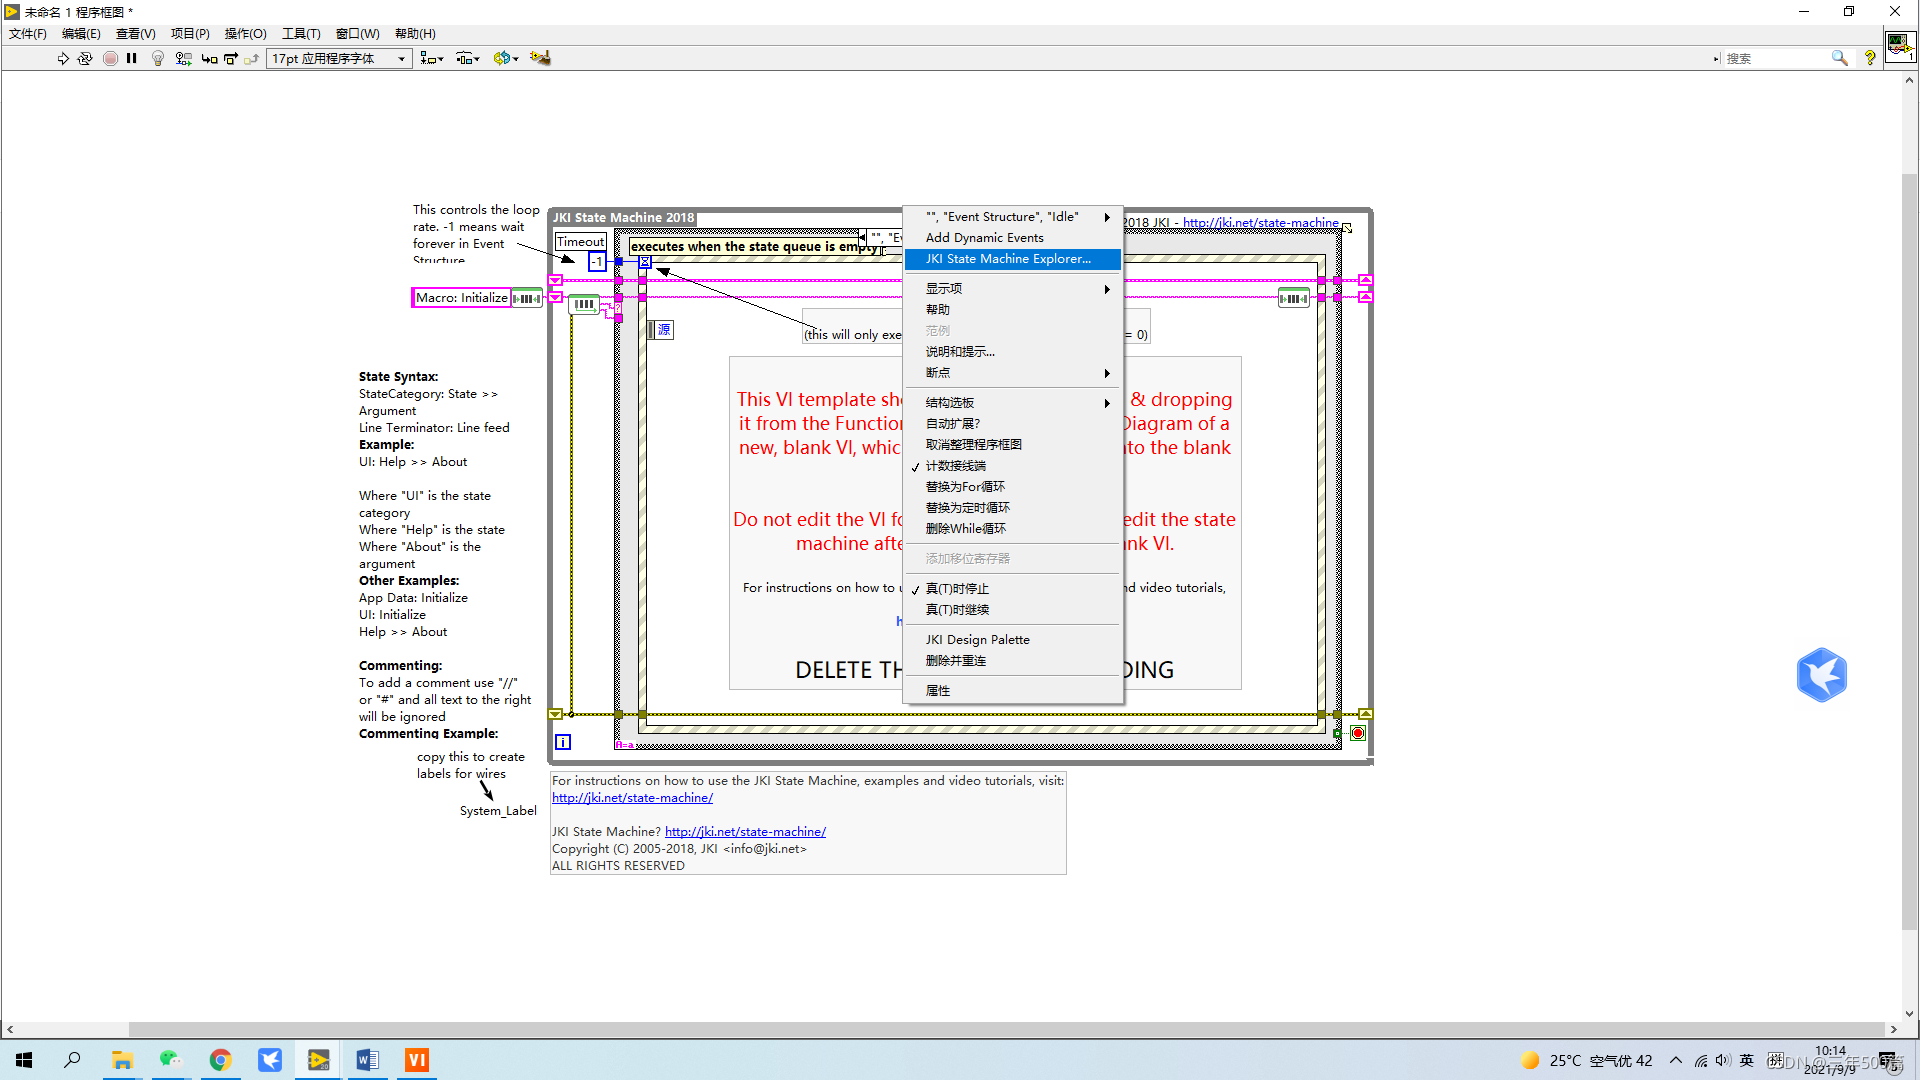Open the Distribute Objects dropdown
The width and height of the screenshot is (1920, 1080).
click(x=468, y=58)
